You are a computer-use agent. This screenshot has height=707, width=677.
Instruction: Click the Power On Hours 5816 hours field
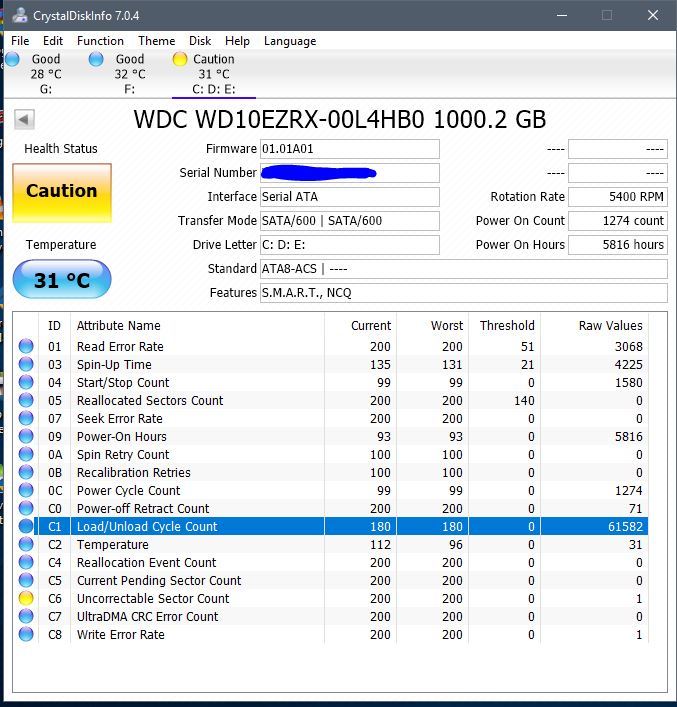[617, 245]
